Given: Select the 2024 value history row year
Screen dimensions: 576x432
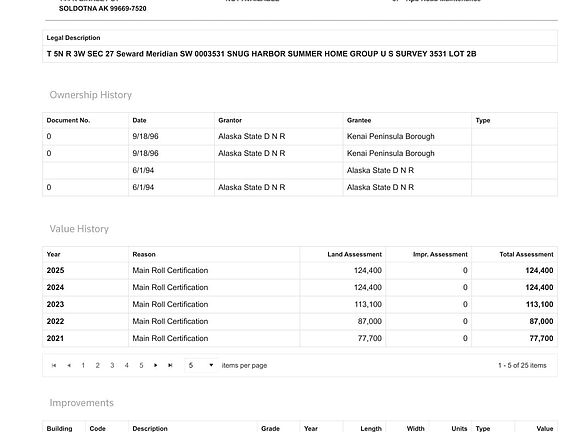Looking at the screenshot, I should (x=55, y=288).
